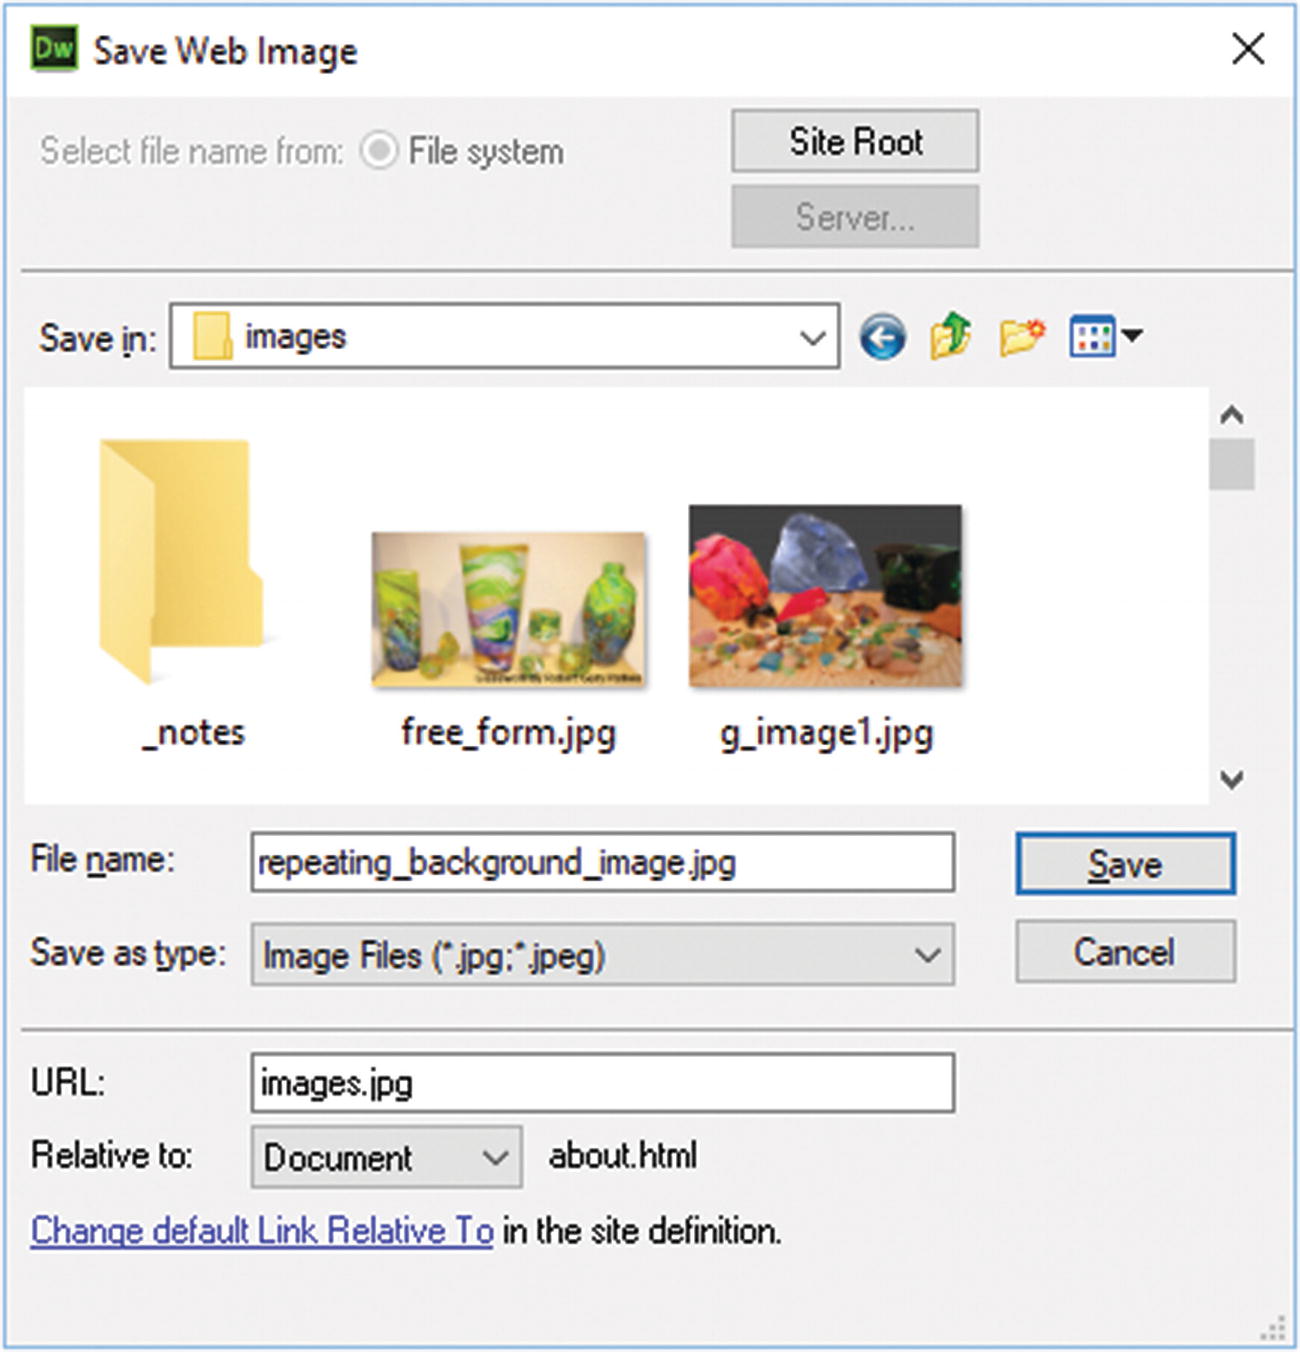Screen dimensions: 1300x1352
Task: Click the blue back navigation arrow
Action: (882, 335)
